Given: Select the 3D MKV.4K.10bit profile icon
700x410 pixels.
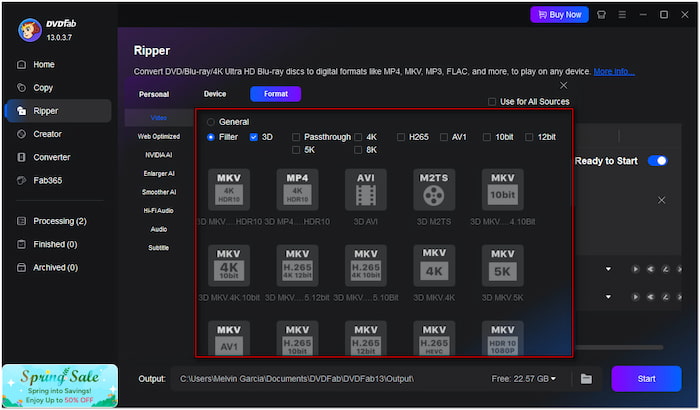Looking at the screenshot, I should pyautogui.click(x=229, y=265).
